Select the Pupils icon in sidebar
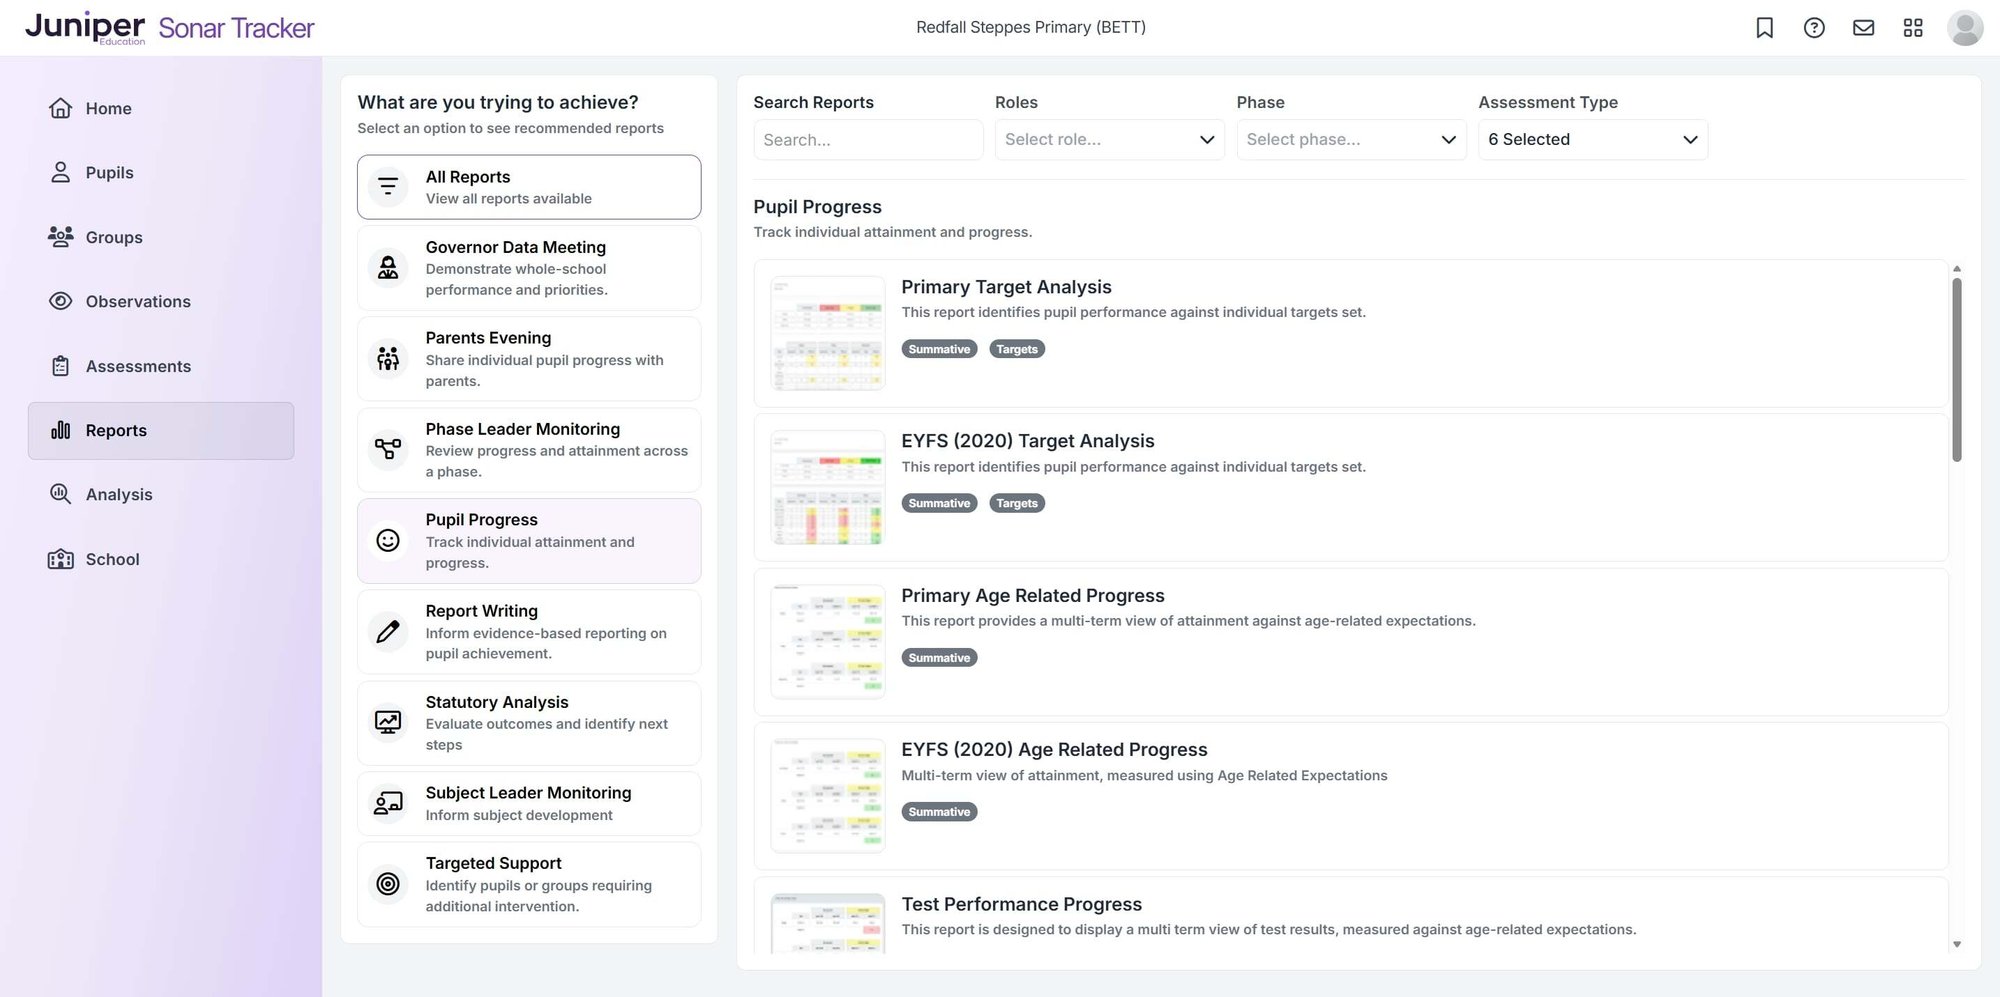This screenshot has width=2000, height=997. tap(60, 172)
